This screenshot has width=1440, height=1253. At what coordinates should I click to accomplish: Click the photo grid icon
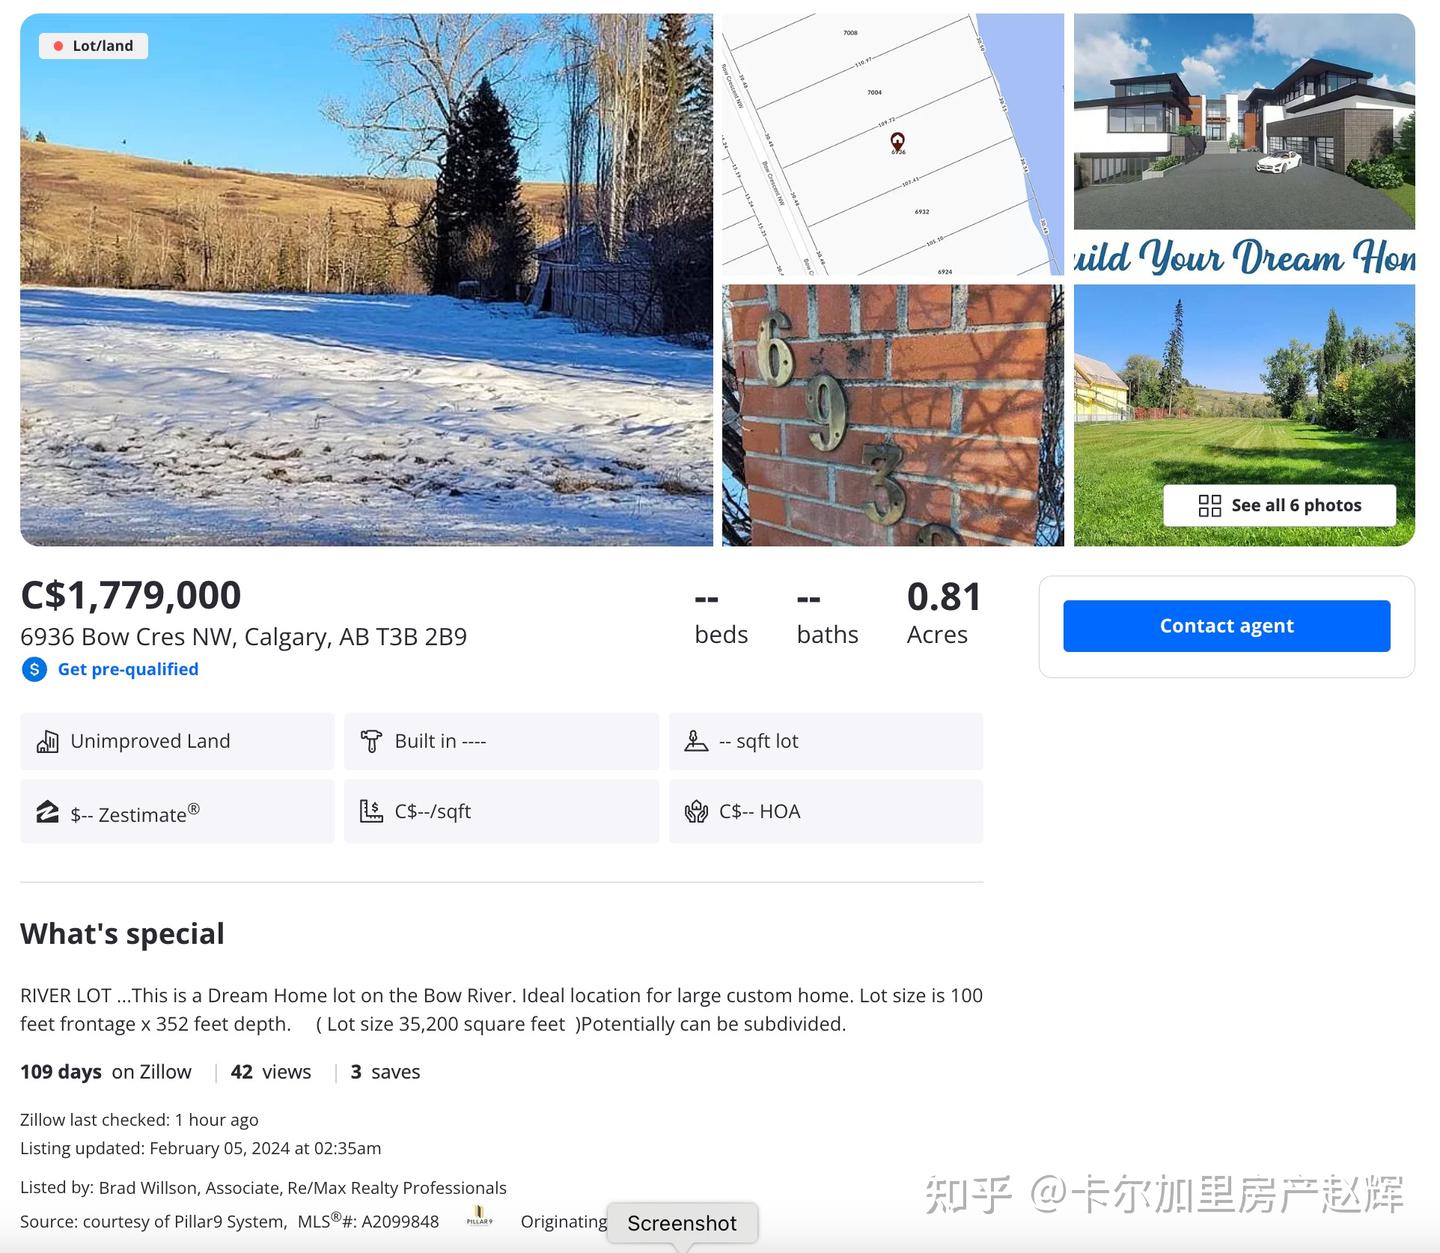point(1209,505)
